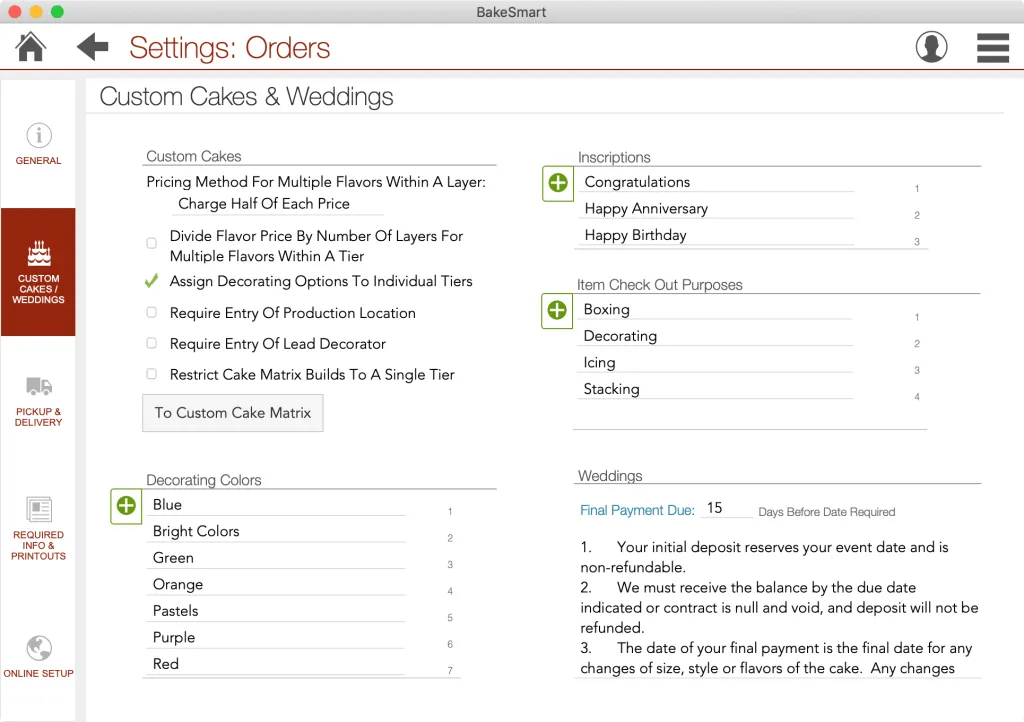
Task: Click the Home icon
Action: pyautogui.click(x=29, y=46)
